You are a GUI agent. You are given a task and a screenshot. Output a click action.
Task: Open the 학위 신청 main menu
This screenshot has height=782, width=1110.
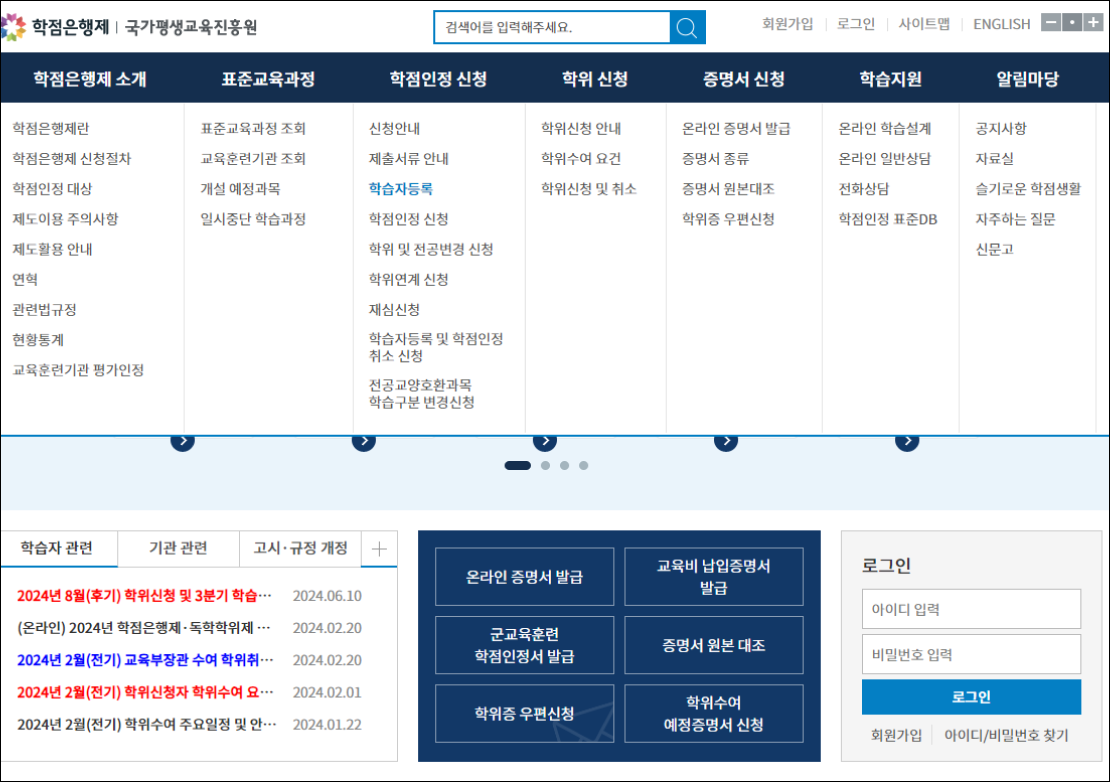pyautogui.click(x=595, y=79)
